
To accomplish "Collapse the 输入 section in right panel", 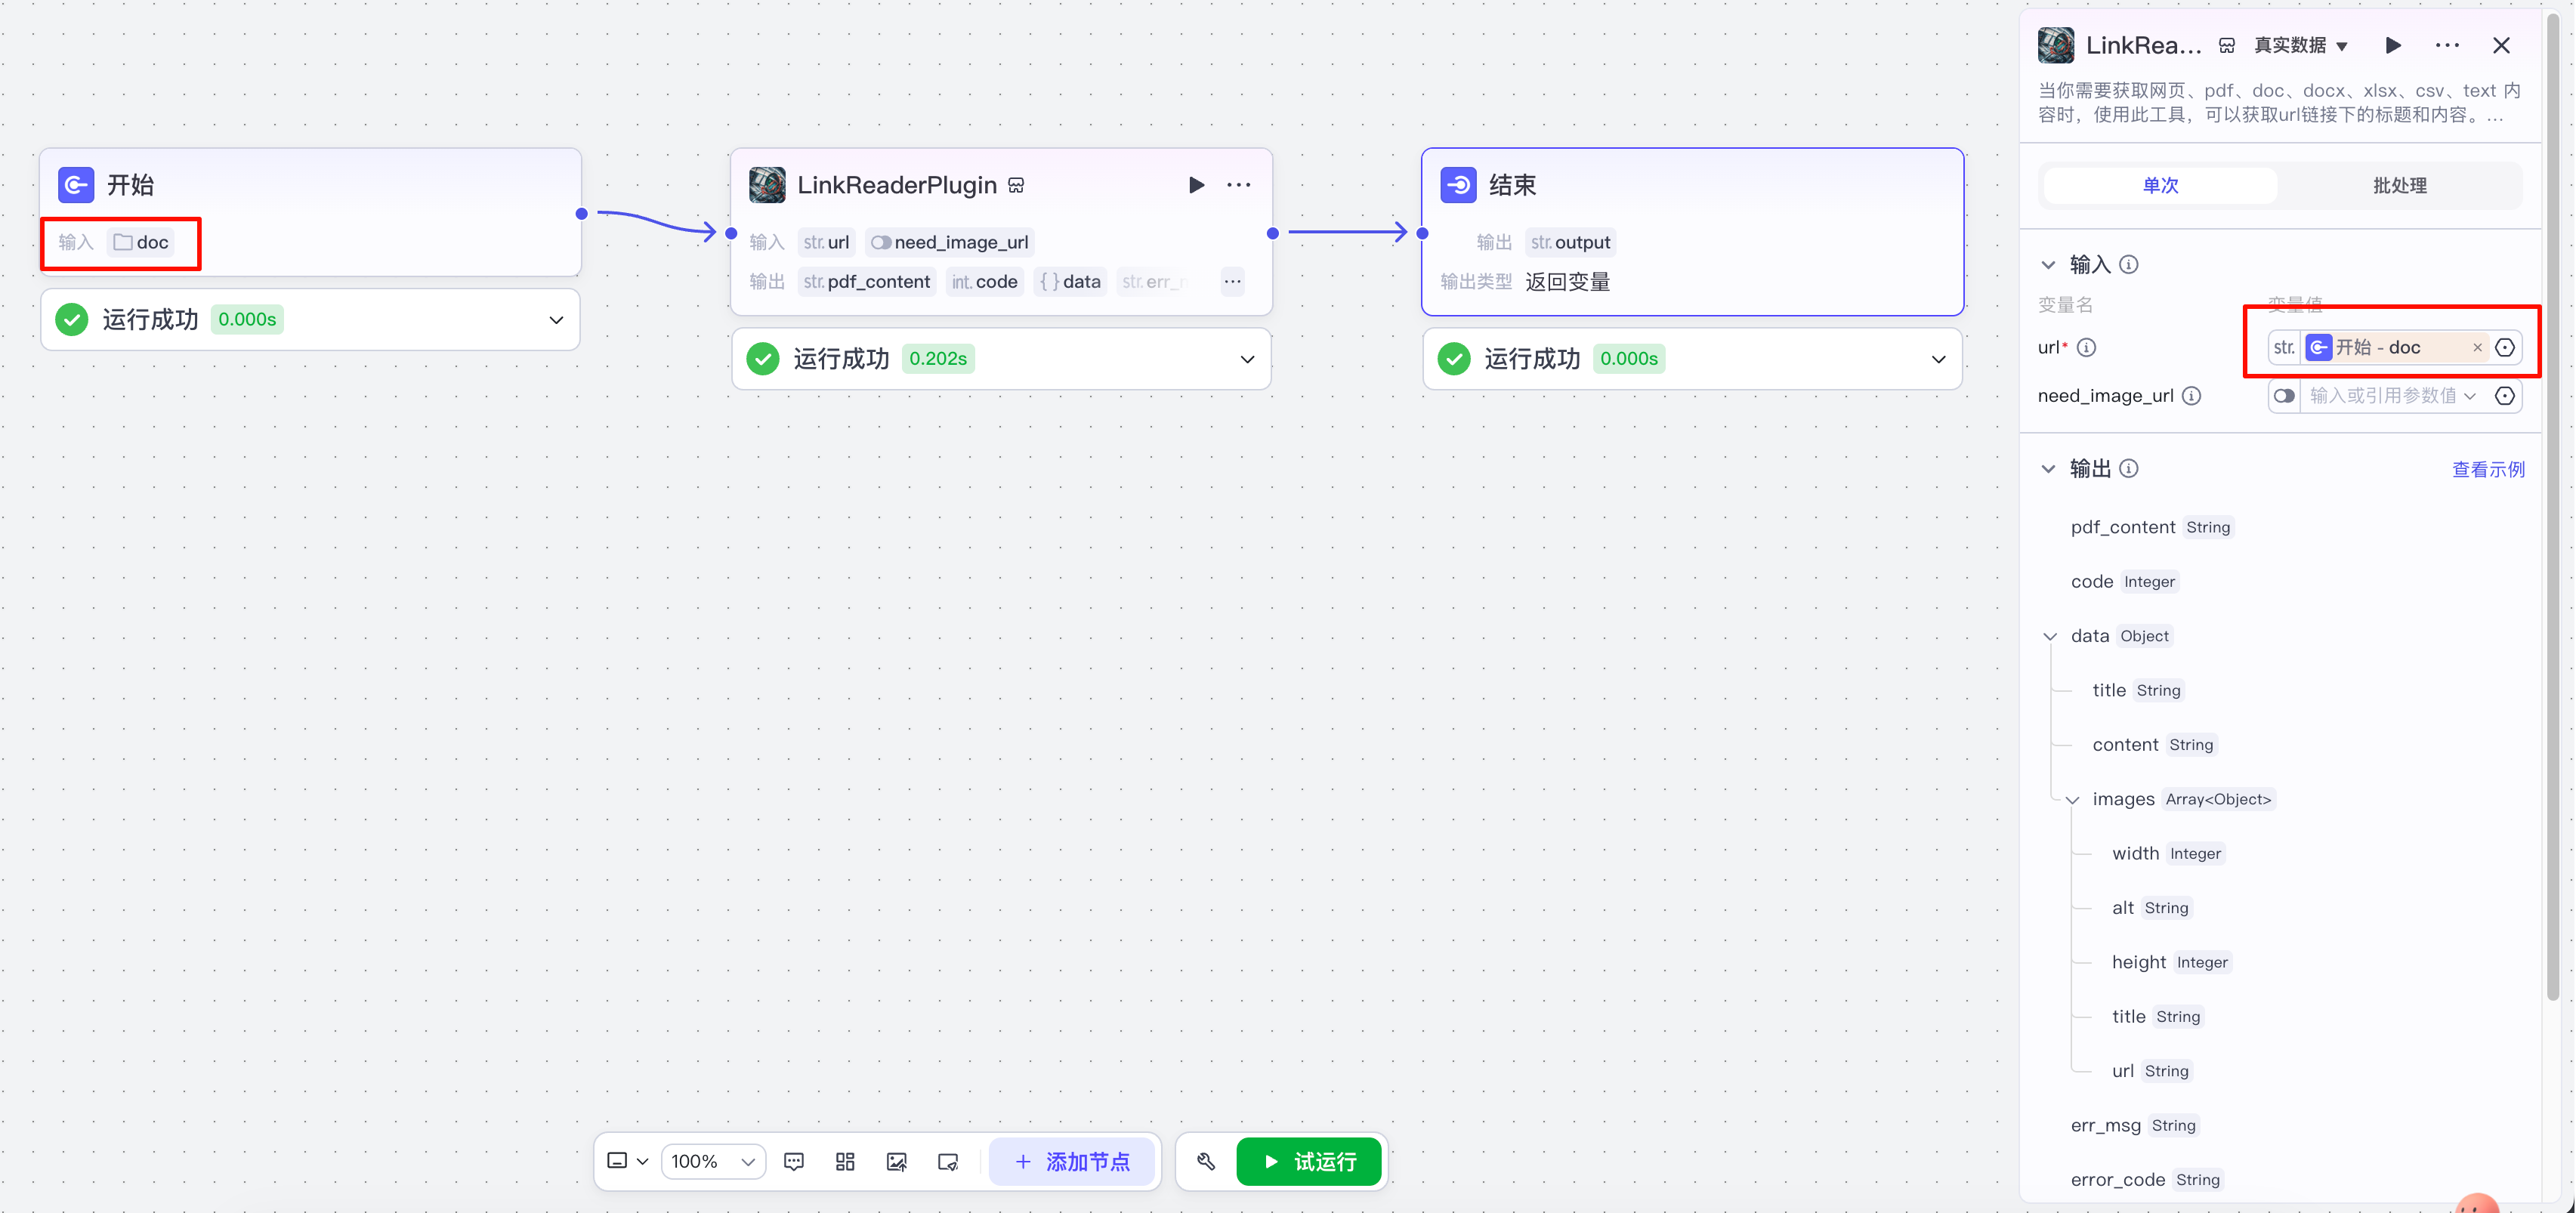I will tap(2048, 264).
